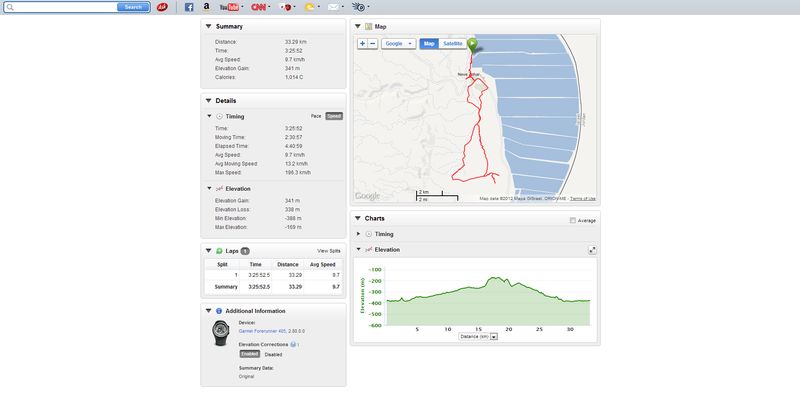The image size is (800, 394).
Task: Click the green start marker on map
Action: [473, 45]
